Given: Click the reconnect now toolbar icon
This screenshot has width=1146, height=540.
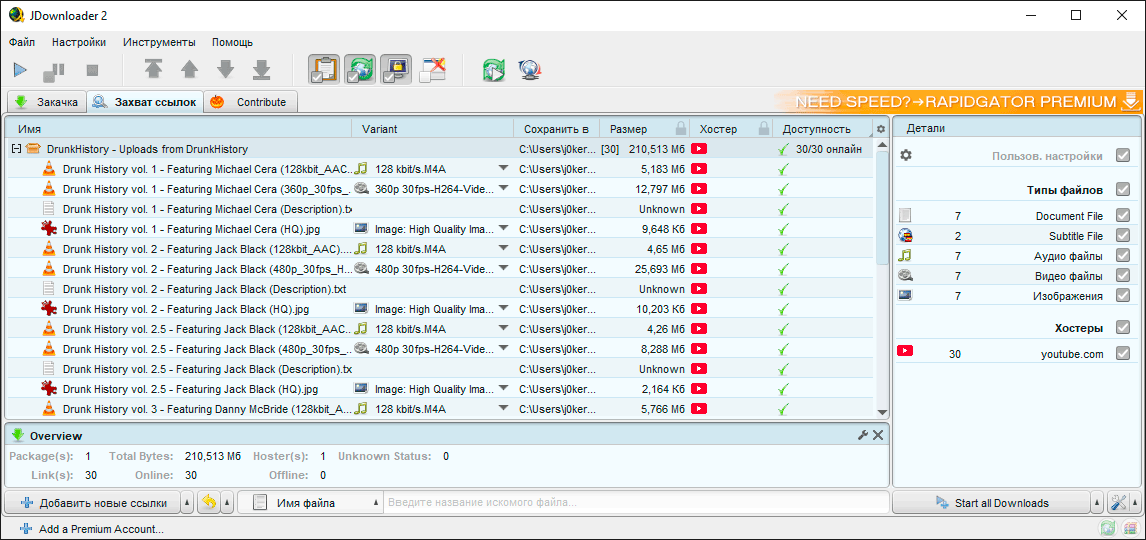Looking at the screenshot, I should point(494,69).
